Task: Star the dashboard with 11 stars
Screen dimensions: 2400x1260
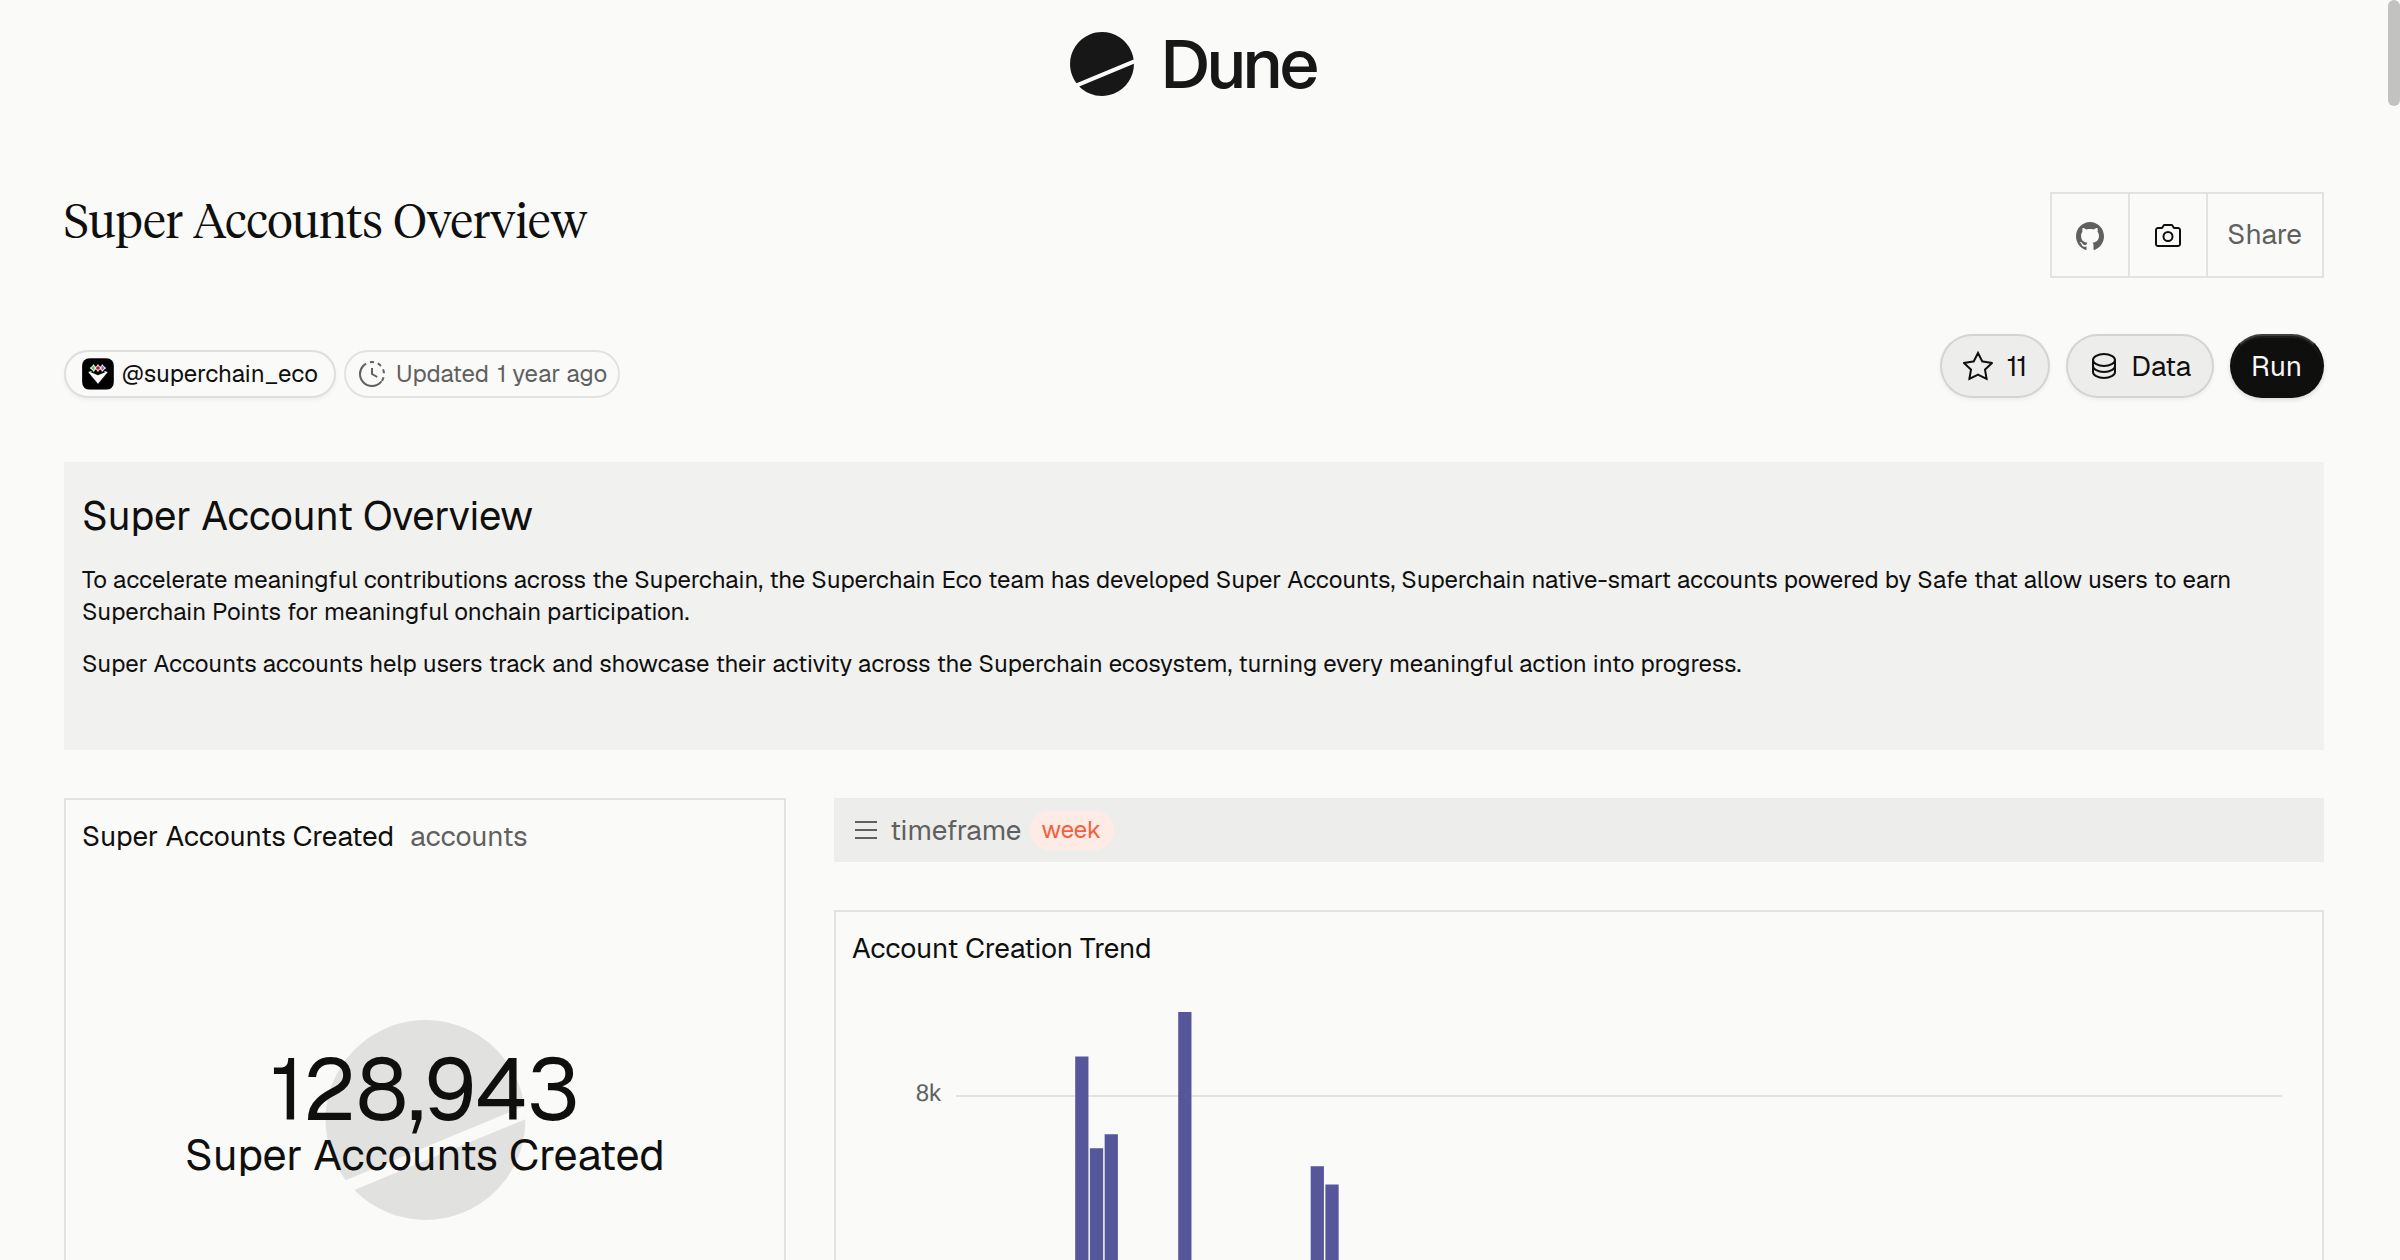Action: point(1995,366)
